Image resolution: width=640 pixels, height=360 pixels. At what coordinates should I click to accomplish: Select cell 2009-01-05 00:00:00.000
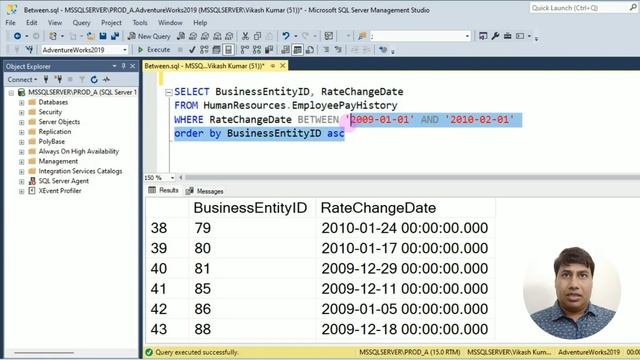click(x=404, y=309)
